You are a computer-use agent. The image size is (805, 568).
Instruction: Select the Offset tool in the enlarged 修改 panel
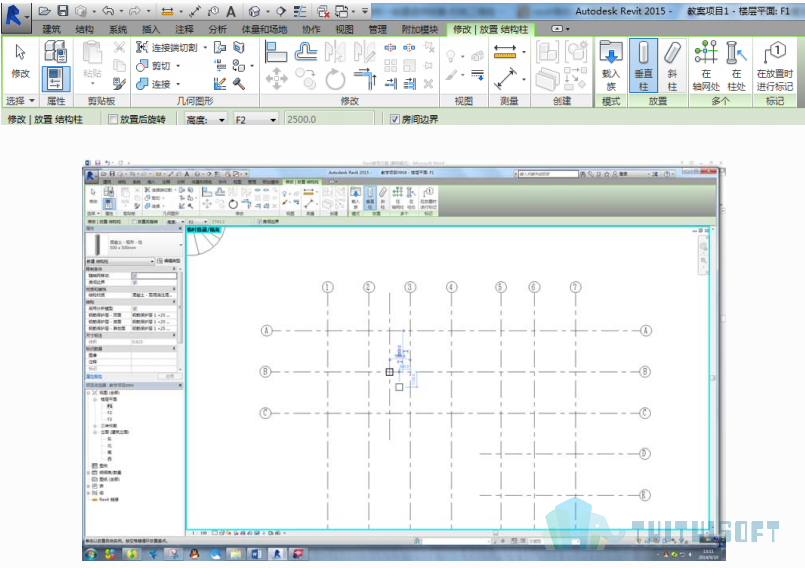[x=305, y=51]
